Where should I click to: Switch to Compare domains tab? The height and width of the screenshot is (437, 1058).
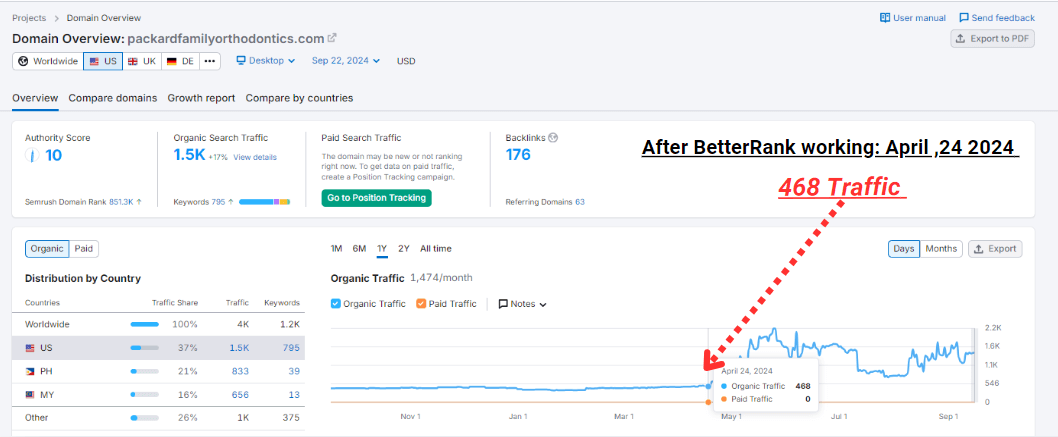pos(113,98)
